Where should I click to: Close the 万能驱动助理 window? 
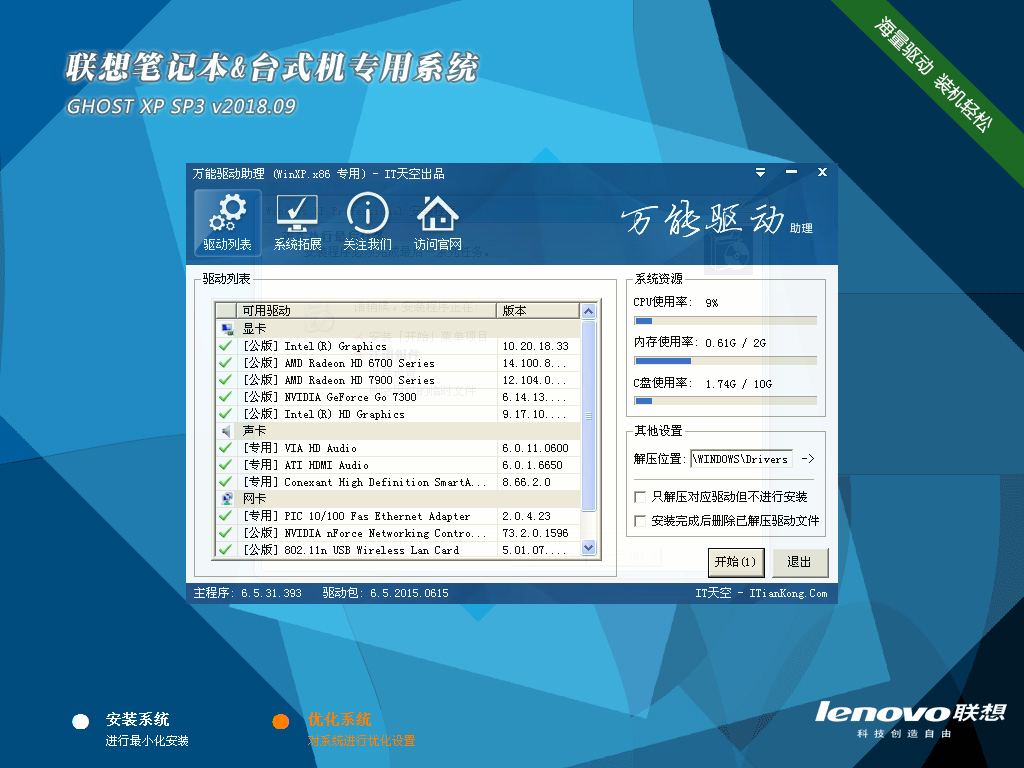tap(822, 172)
